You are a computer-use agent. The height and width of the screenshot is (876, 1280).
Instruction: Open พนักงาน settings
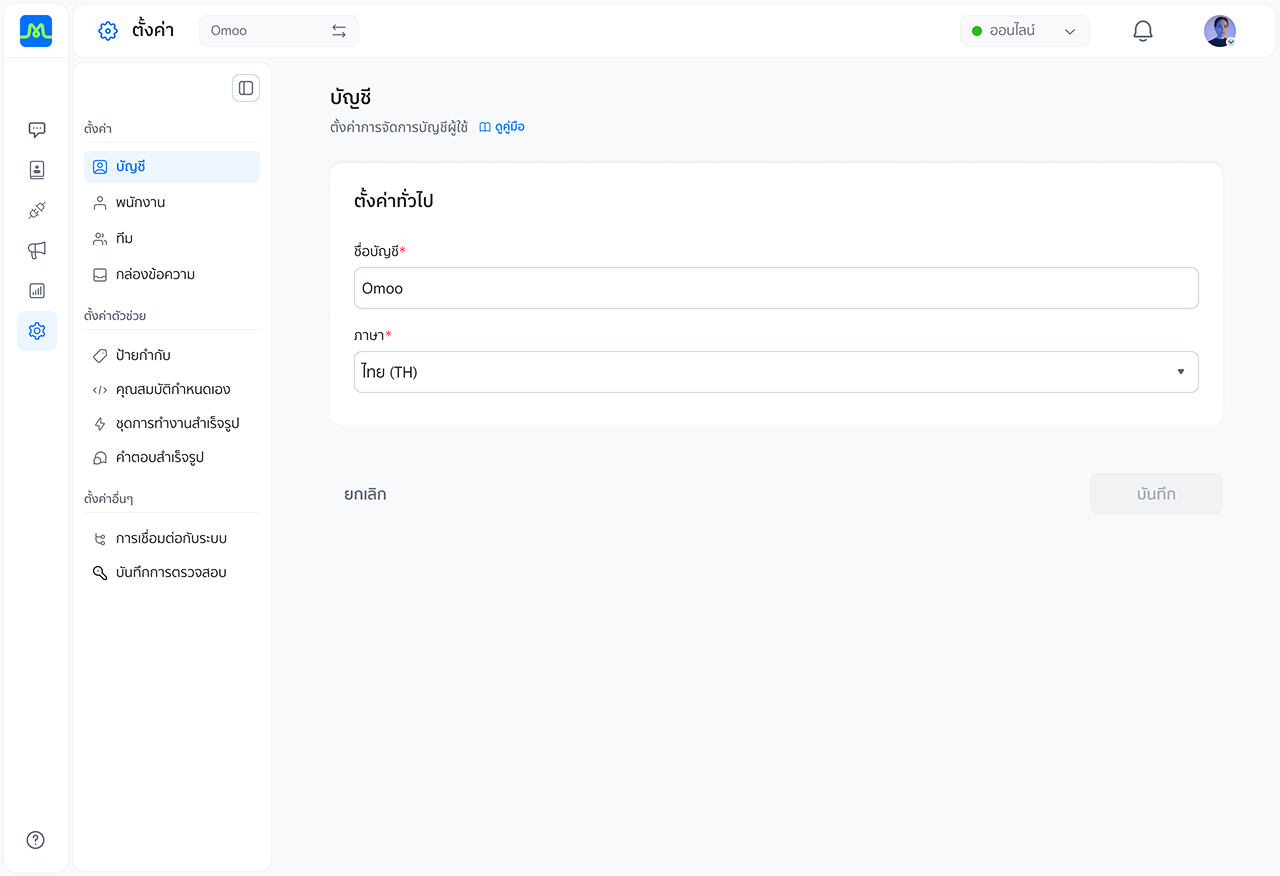[172, 203]
